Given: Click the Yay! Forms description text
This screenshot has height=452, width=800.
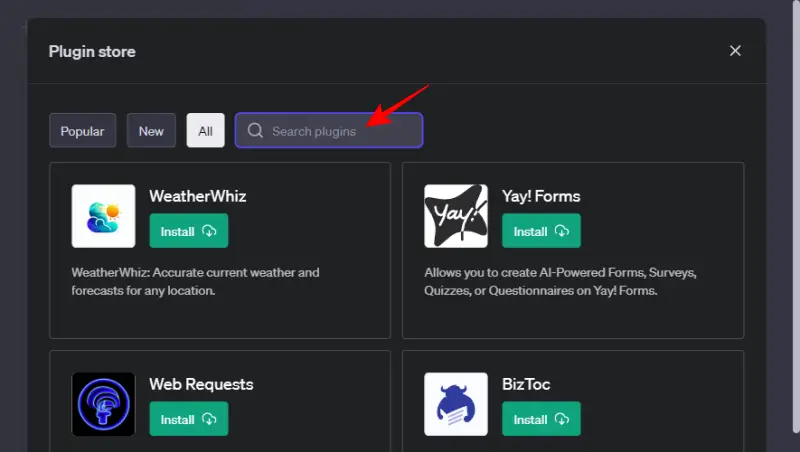Looking at the screenshot, I should point(560,282).
